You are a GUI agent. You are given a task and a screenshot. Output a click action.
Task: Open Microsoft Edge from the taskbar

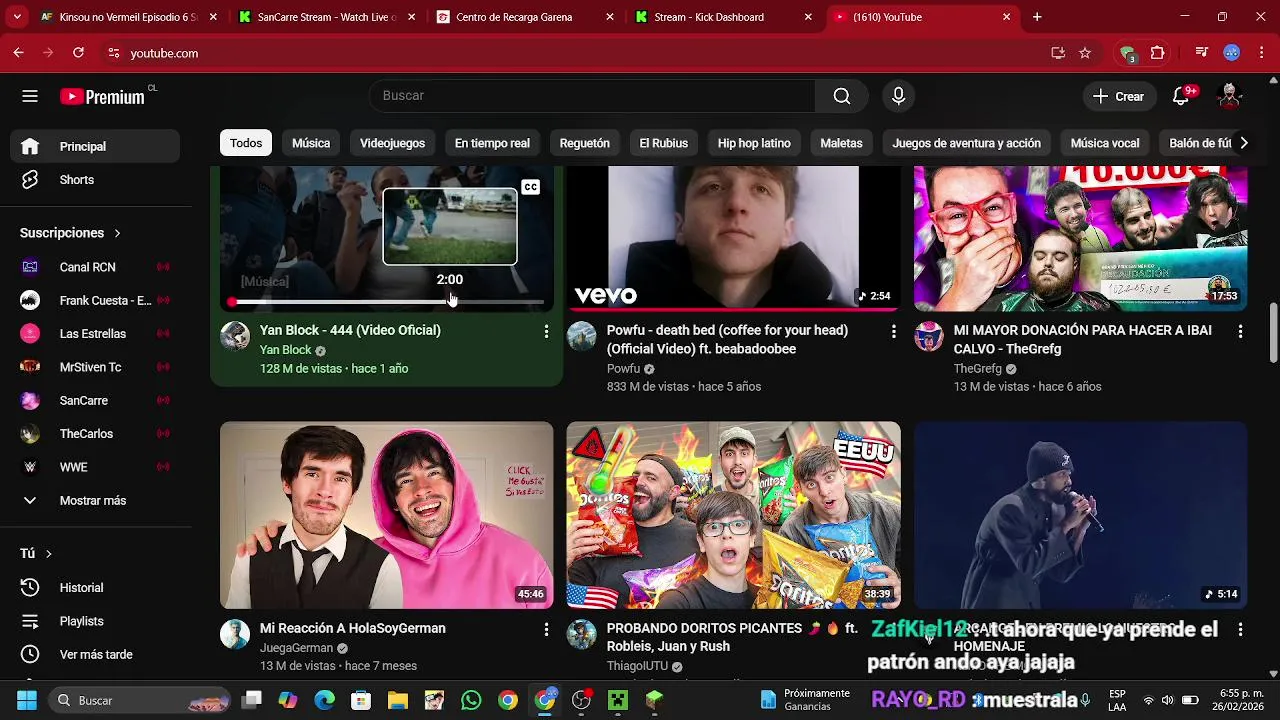[325, 700]
